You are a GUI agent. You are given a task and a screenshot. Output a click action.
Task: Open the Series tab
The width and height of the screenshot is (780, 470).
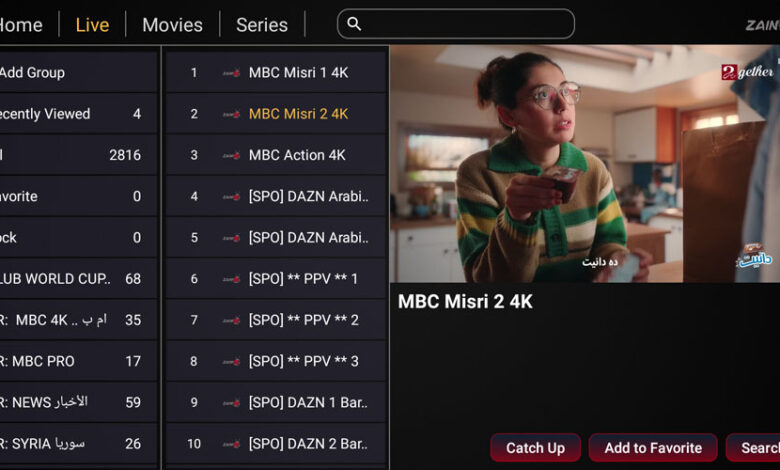click(262, 25)
